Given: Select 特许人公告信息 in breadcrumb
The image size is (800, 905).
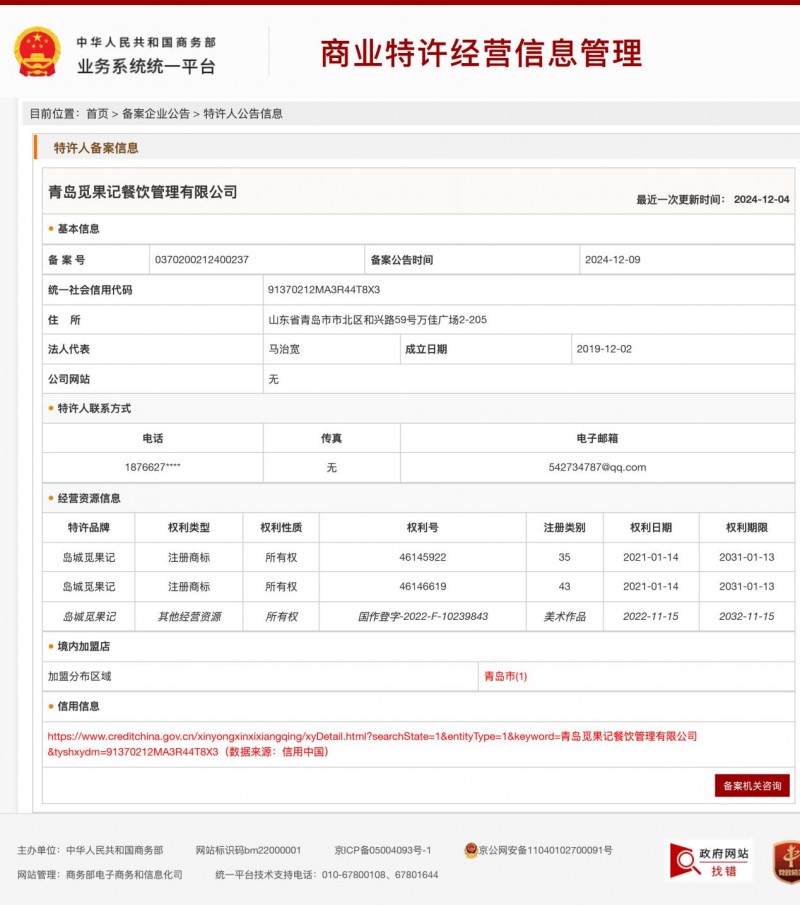Looking at the screenshot, I should [243, 114].
